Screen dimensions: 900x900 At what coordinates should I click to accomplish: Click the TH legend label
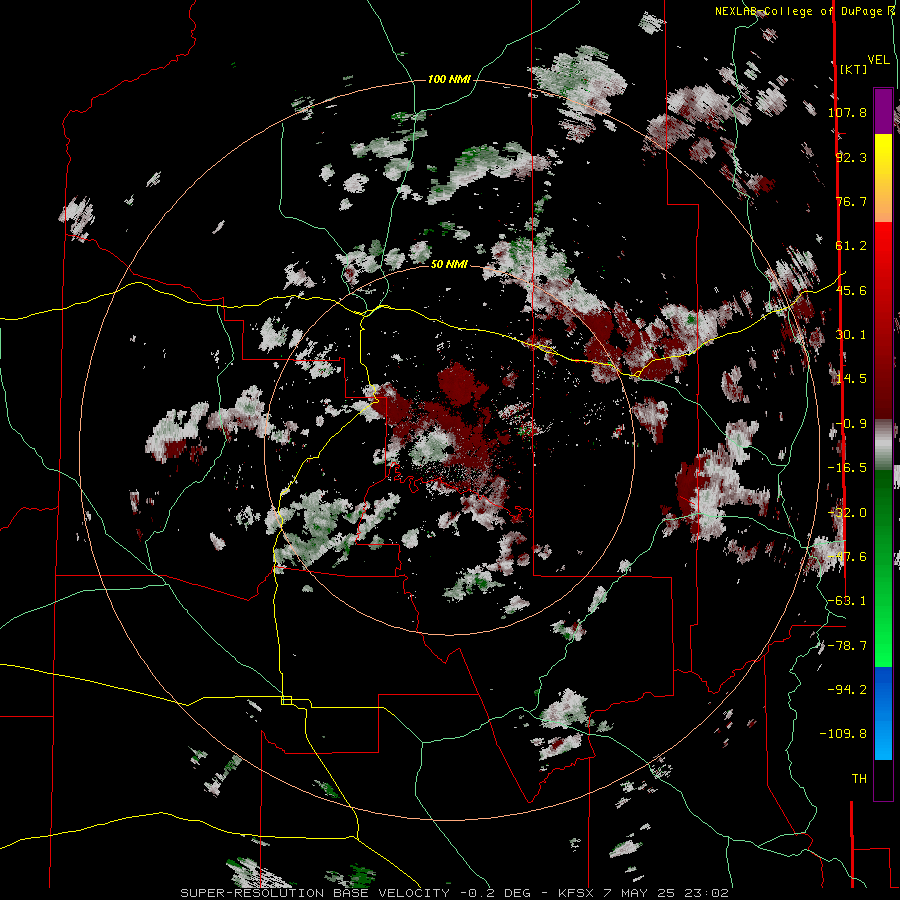coord(859,778)
